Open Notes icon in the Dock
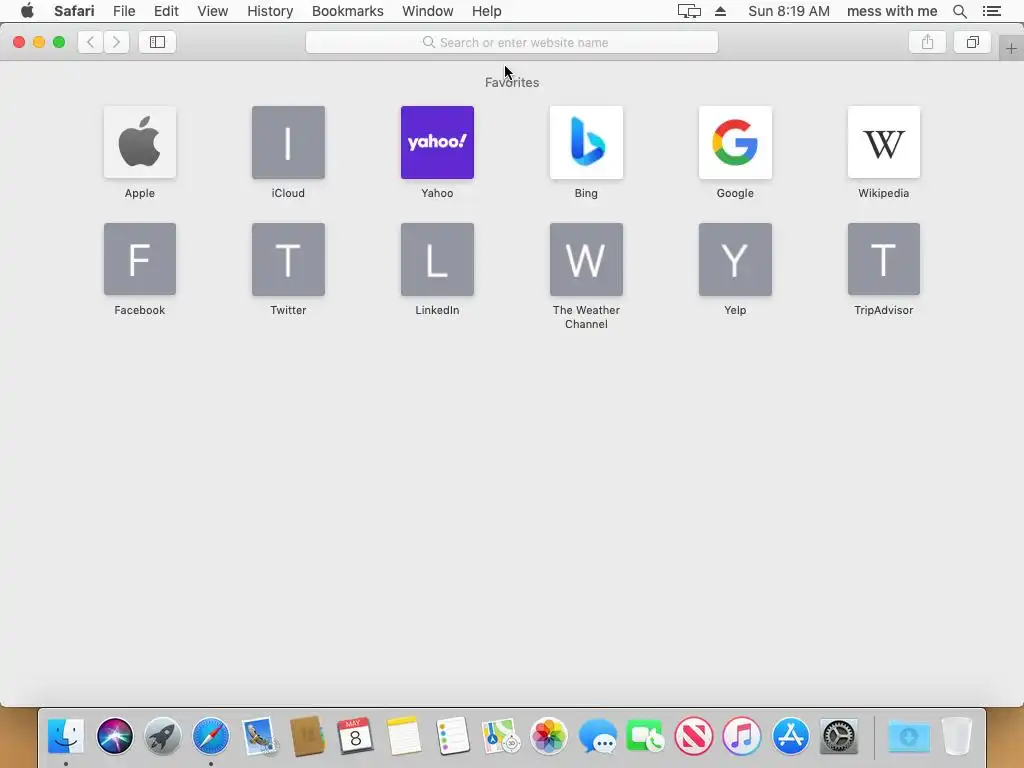The height and width of the screenshot is (768, 1024). 404,736
